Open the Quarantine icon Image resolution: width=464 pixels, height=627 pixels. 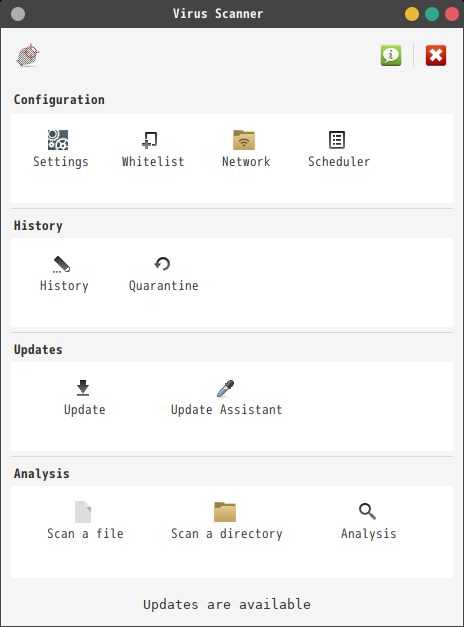click(x=162, y=264)
